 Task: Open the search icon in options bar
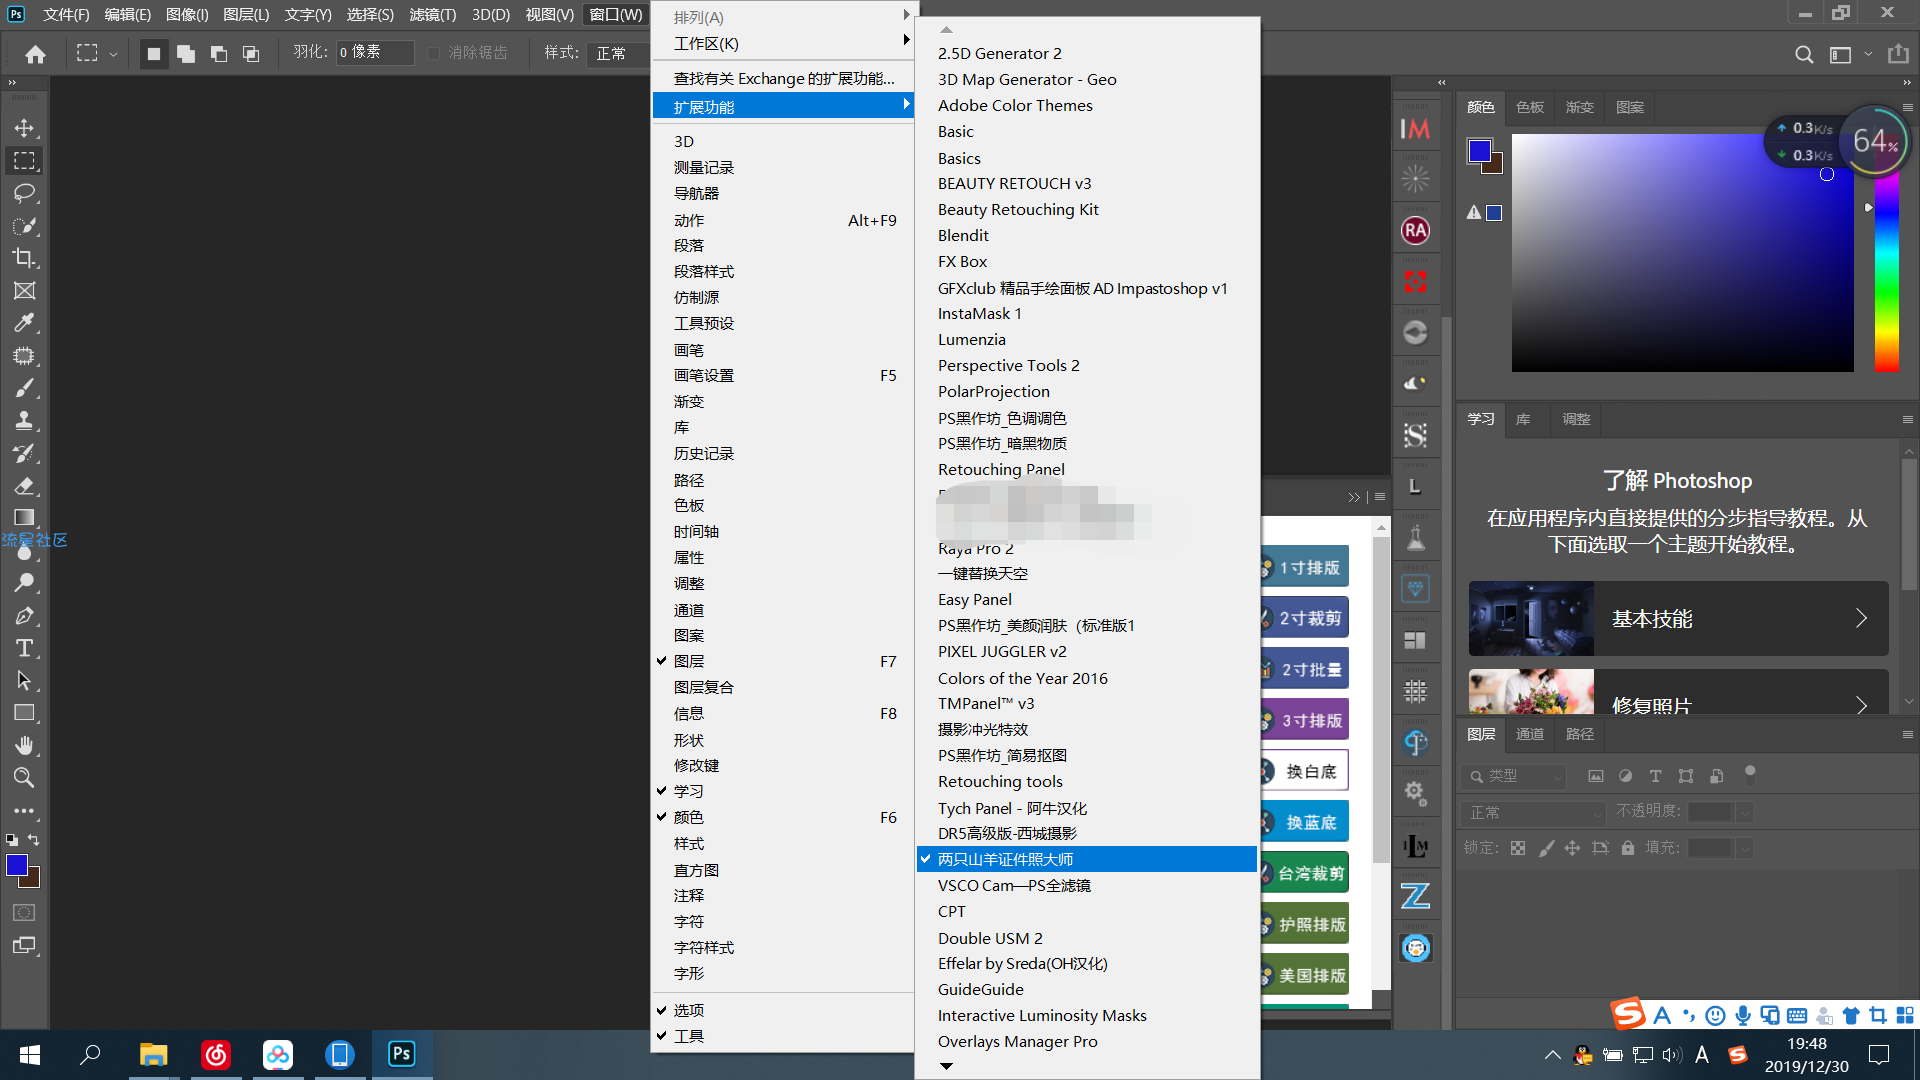[x=1803, y=54]
